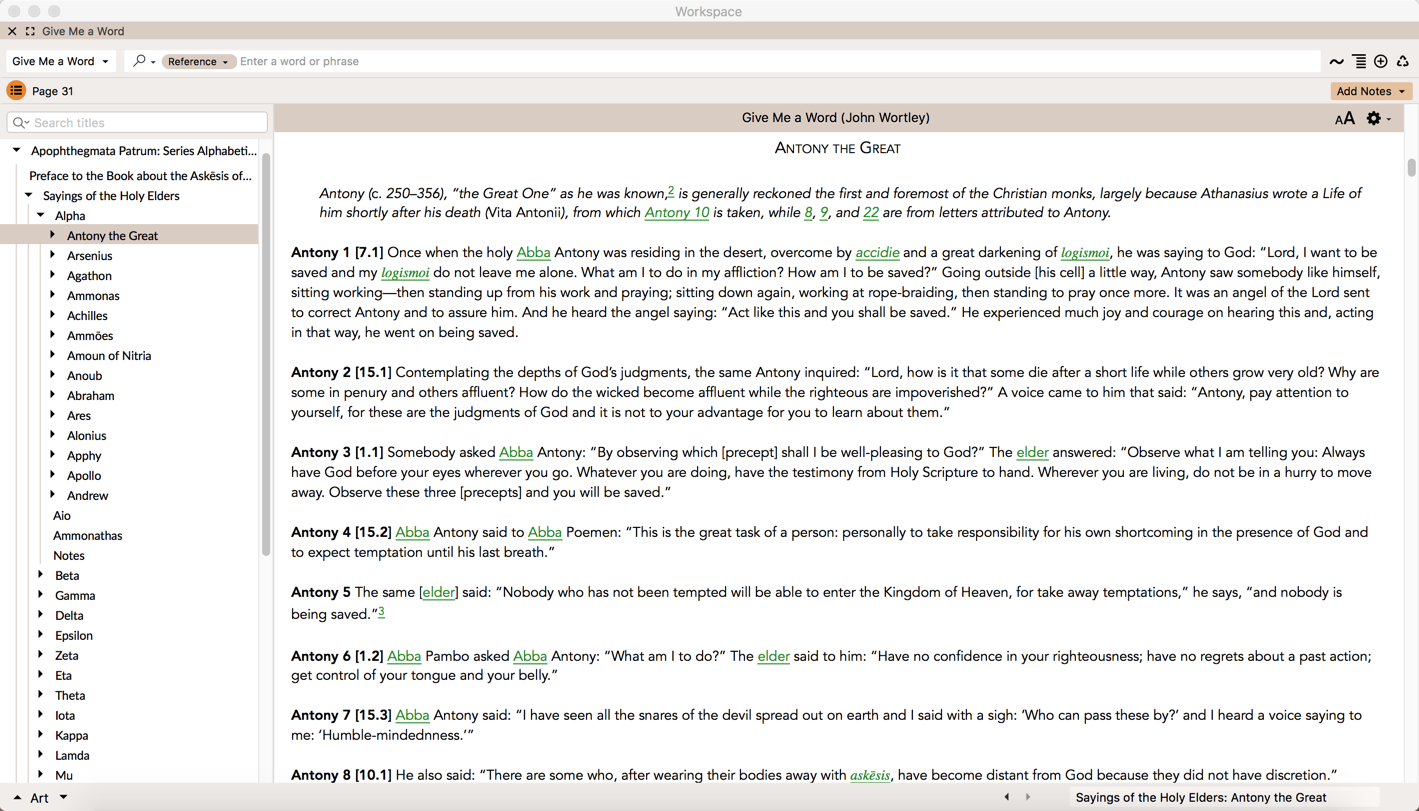
Task: Focus the Search titles field
Action: pyautogui.click(x=137, y=123)
